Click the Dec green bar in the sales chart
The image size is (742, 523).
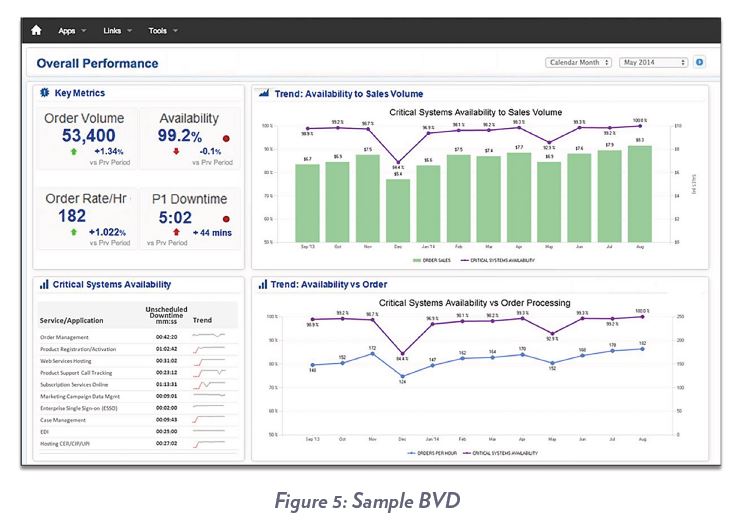click(398, 211)
